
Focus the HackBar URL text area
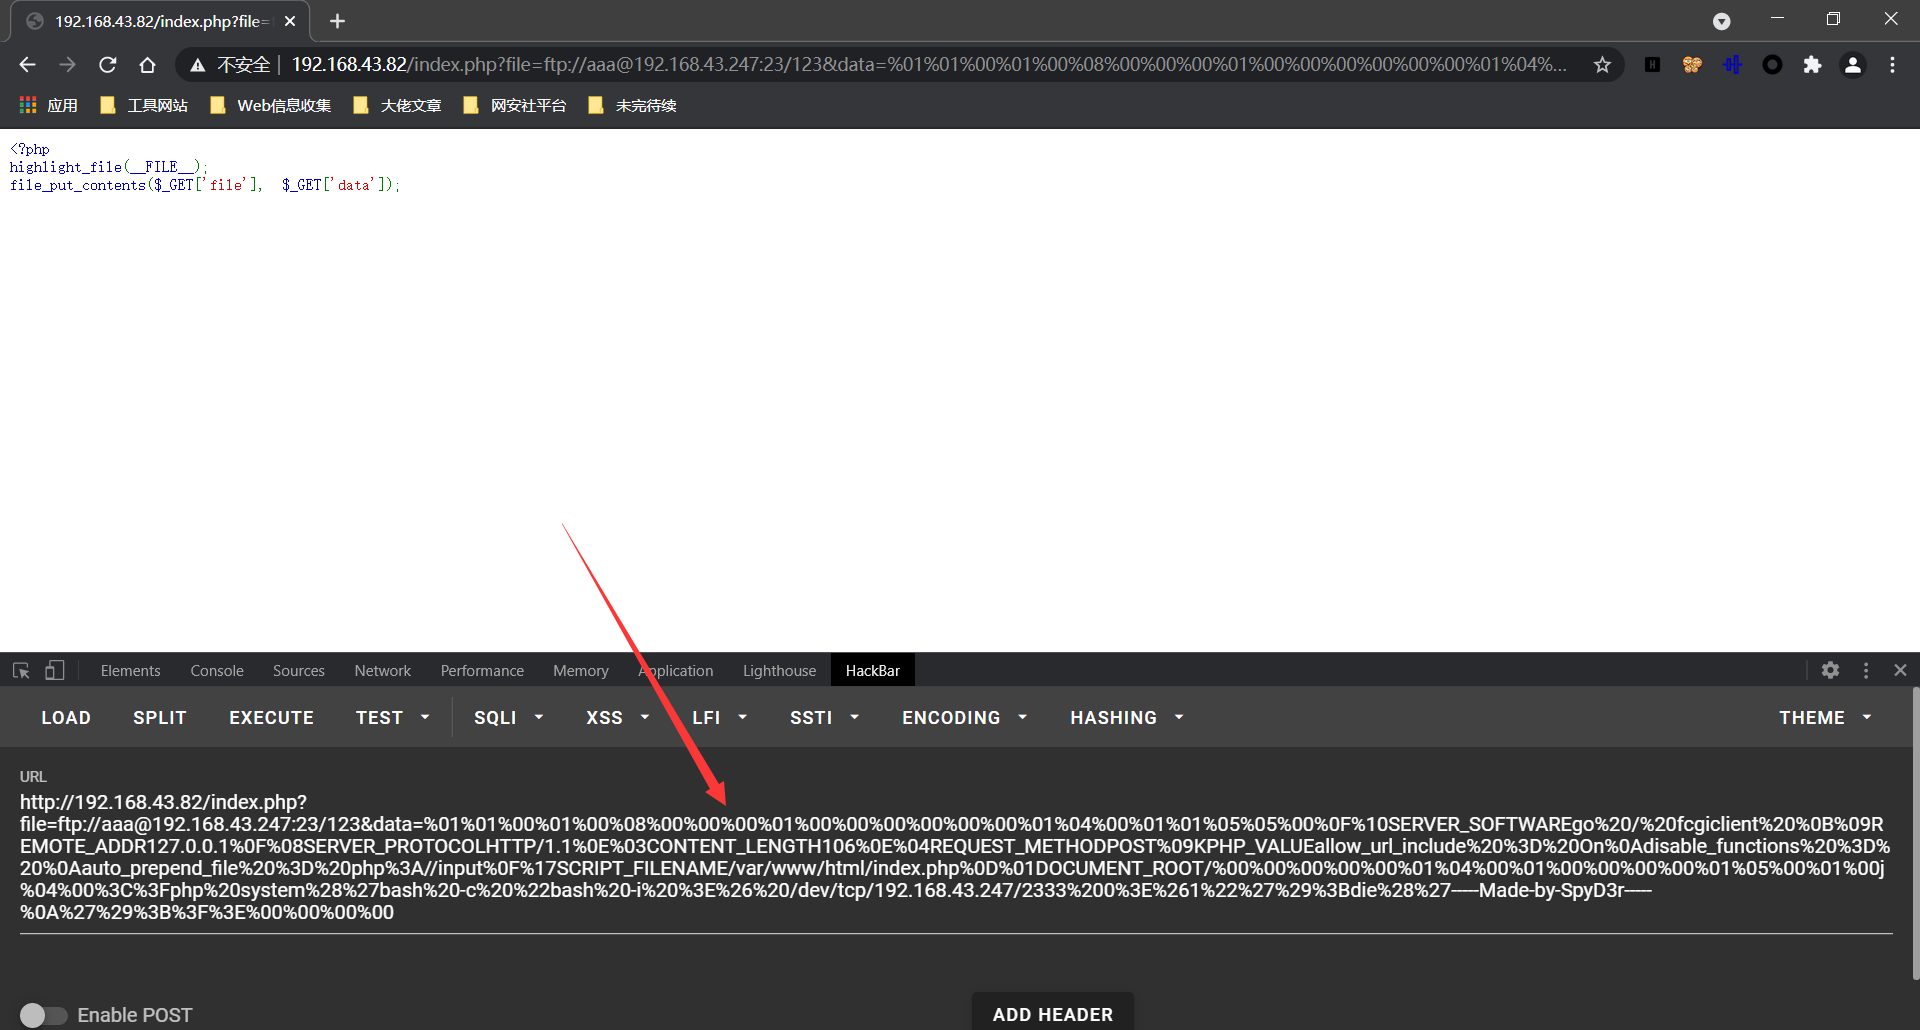955,857
